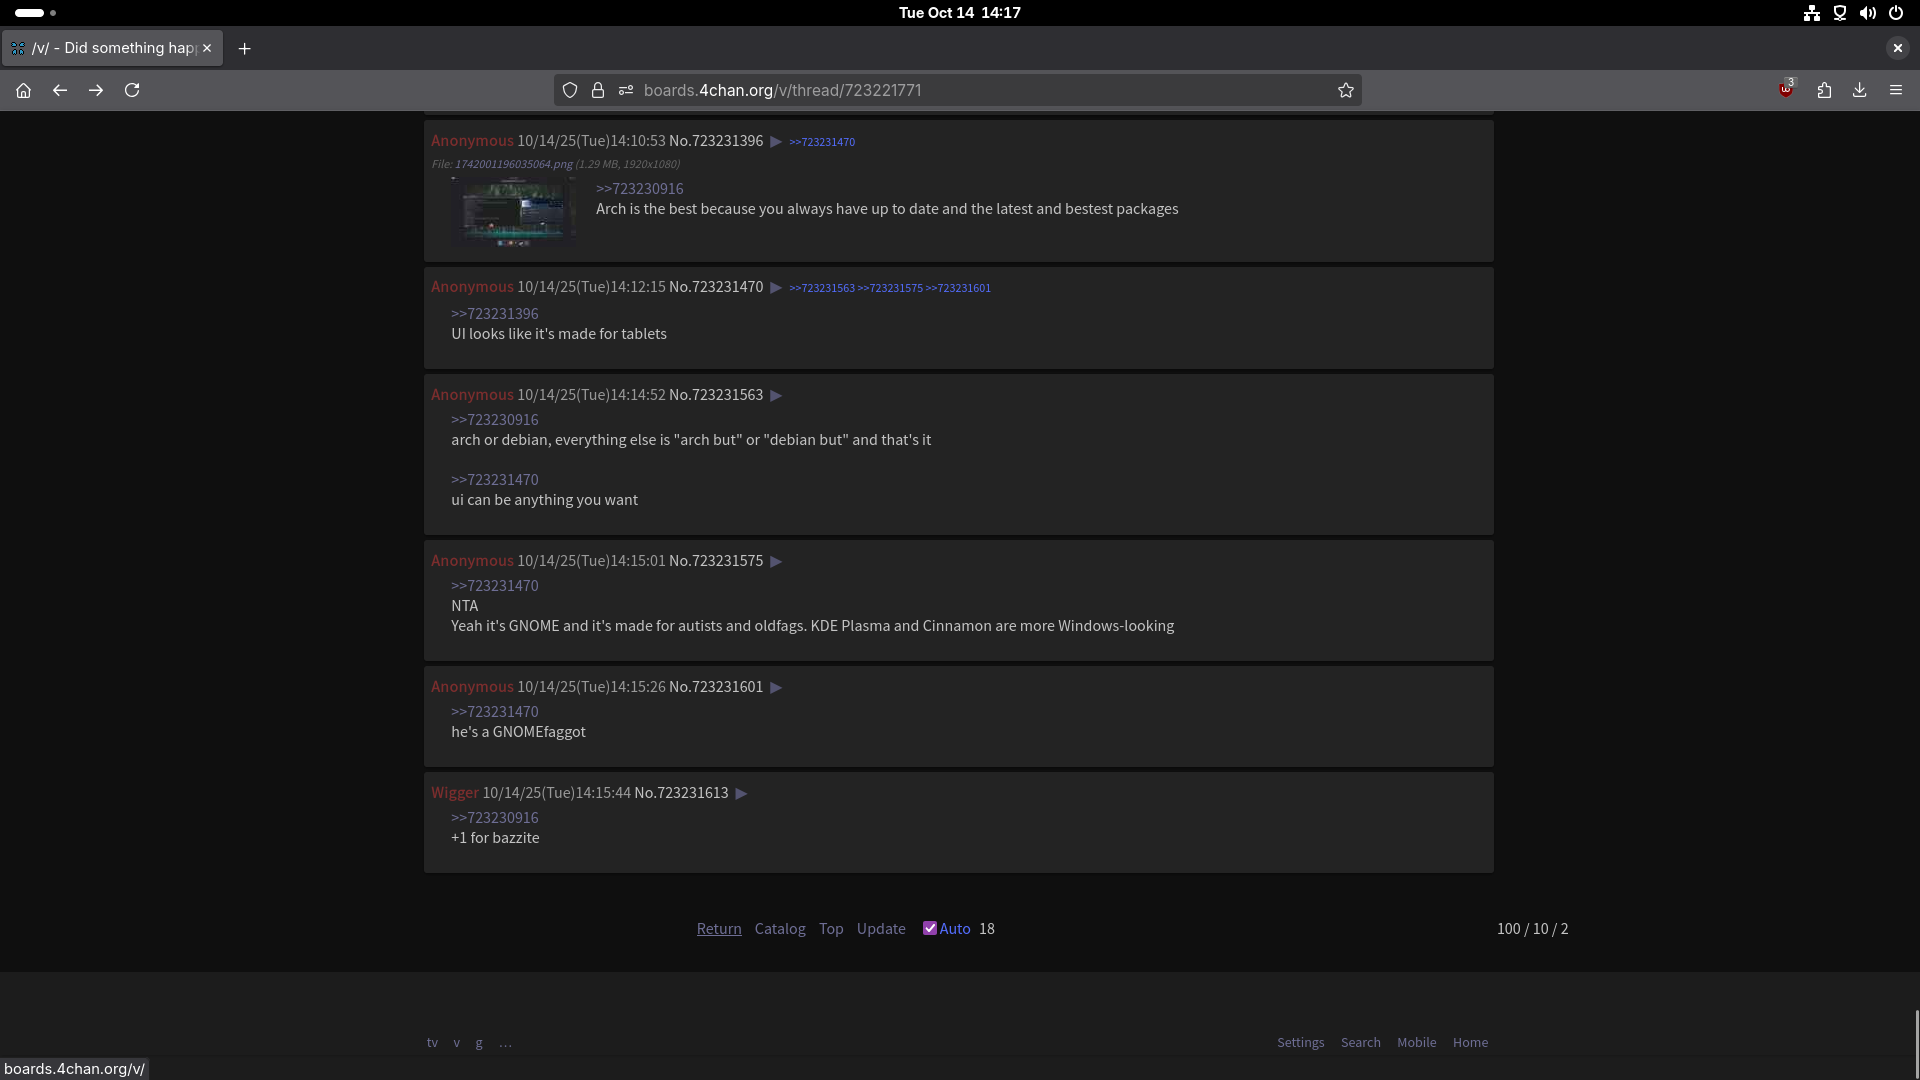Open the uBlock Origin extension icon
Image resolution: width=1920 pixels, height=1080 pixels.
click(1786, 90)
